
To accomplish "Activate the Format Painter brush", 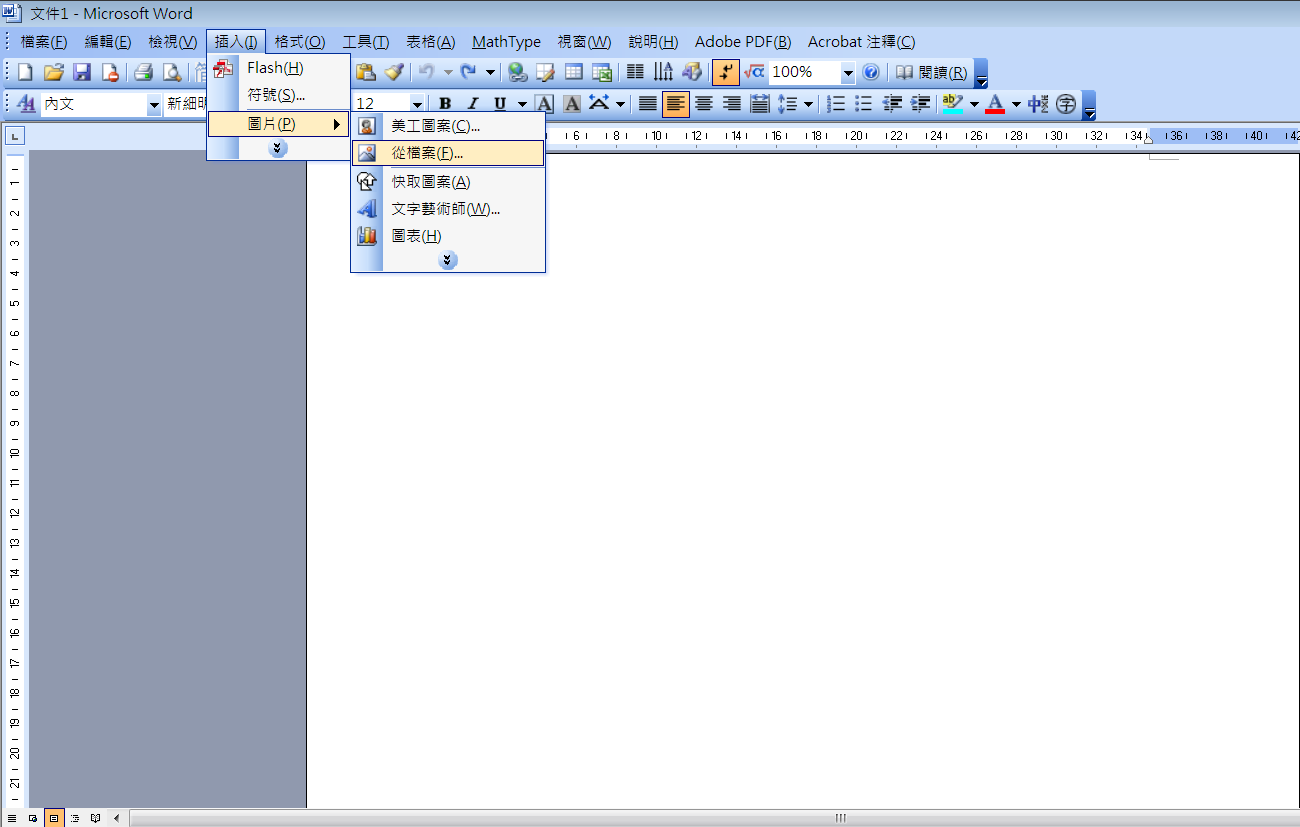I will [x=394, y=72].
